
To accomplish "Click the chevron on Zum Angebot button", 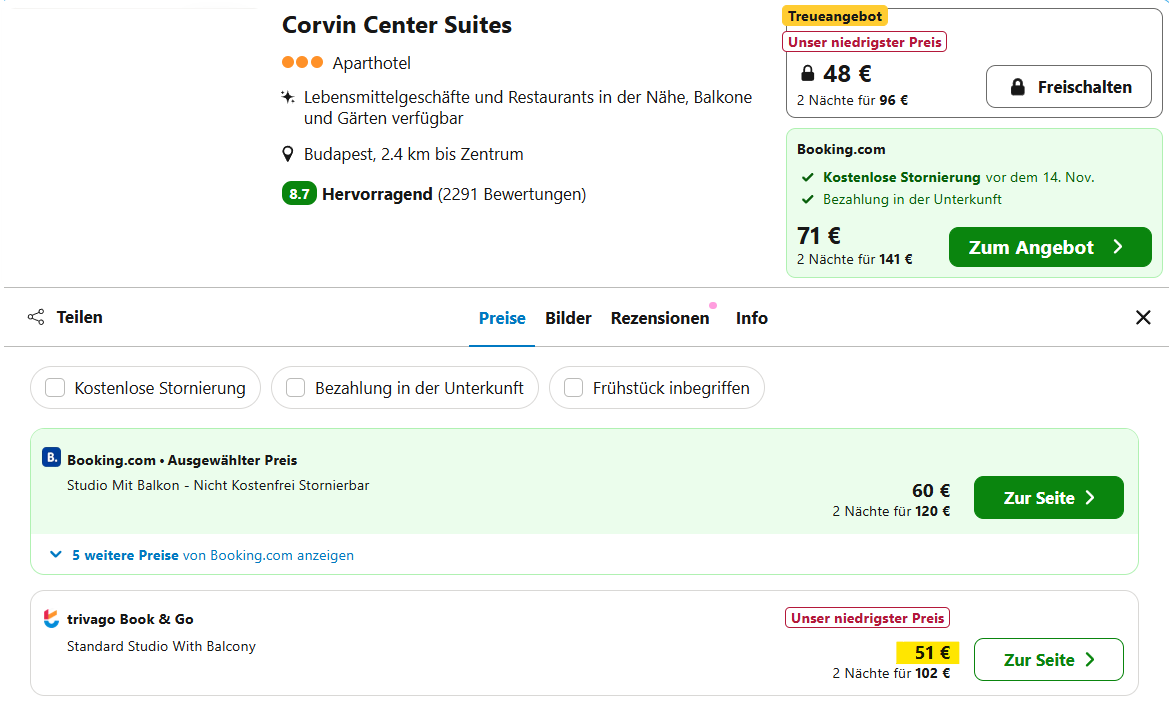I will (1118, 247).
